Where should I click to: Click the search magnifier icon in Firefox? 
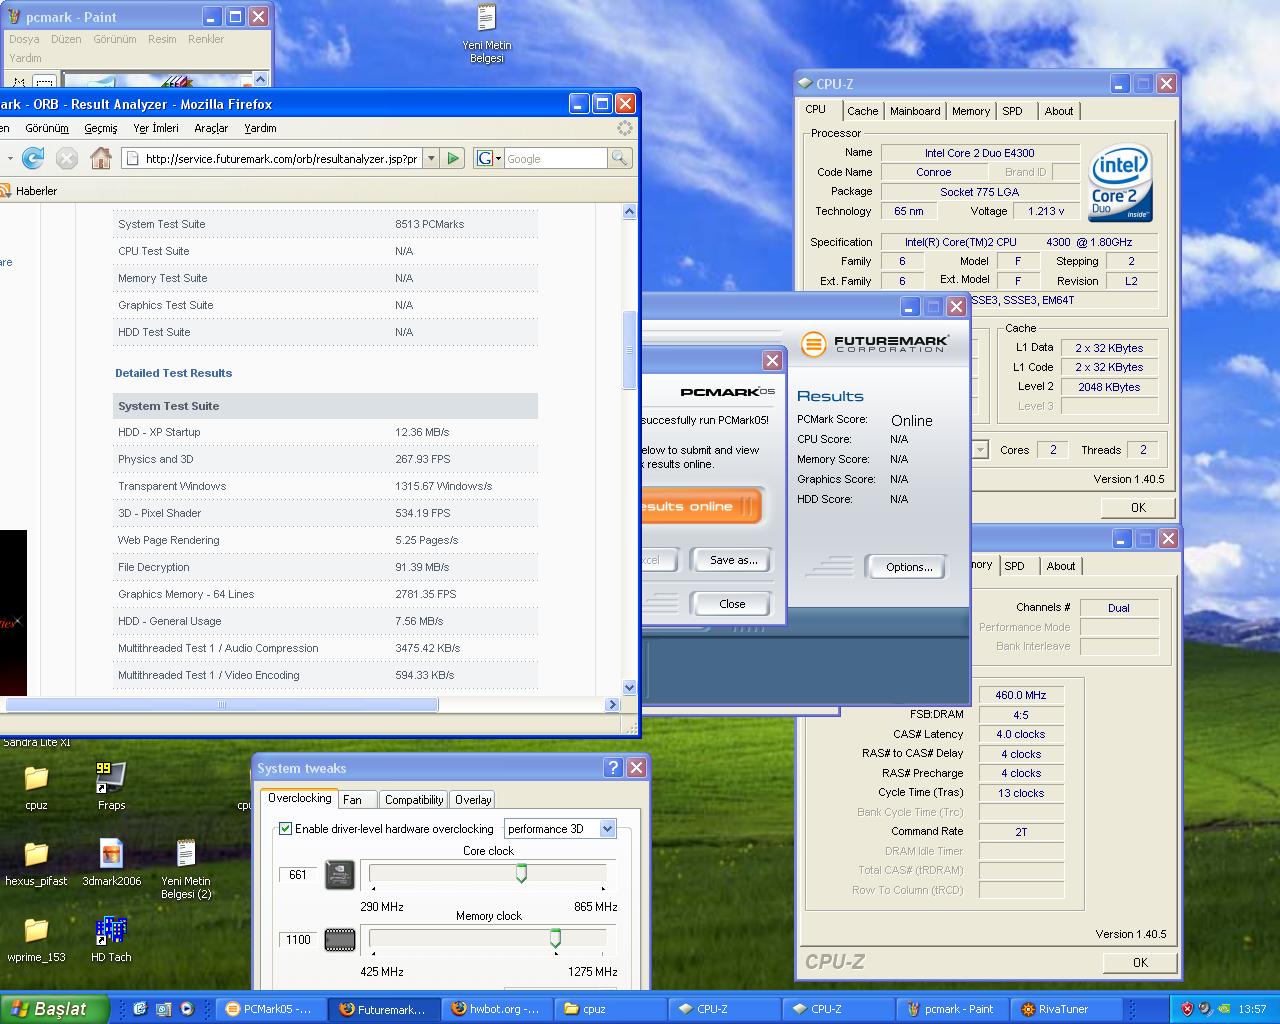(x=619, y=158)
